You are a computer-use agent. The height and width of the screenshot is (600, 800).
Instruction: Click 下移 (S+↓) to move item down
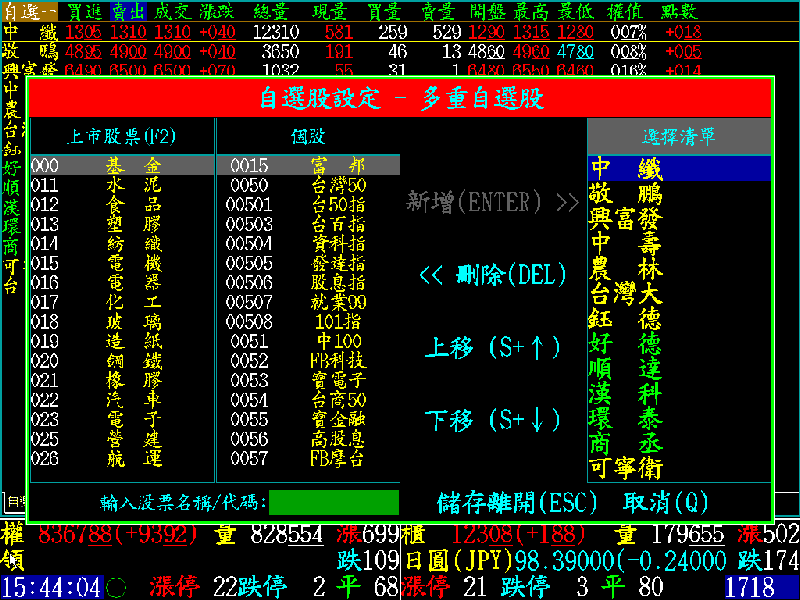(x=493, y=420)
